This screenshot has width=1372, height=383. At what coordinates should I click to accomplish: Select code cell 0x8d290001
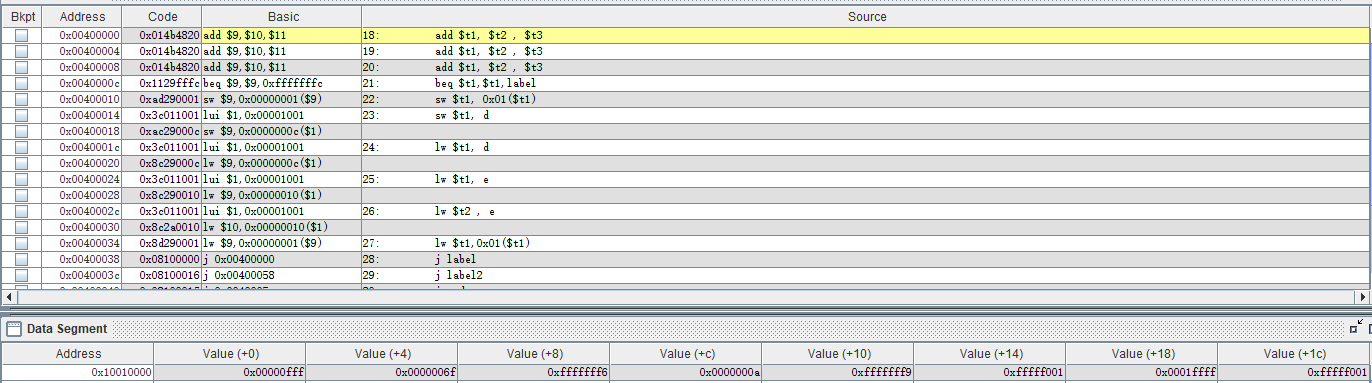point(162,243)
